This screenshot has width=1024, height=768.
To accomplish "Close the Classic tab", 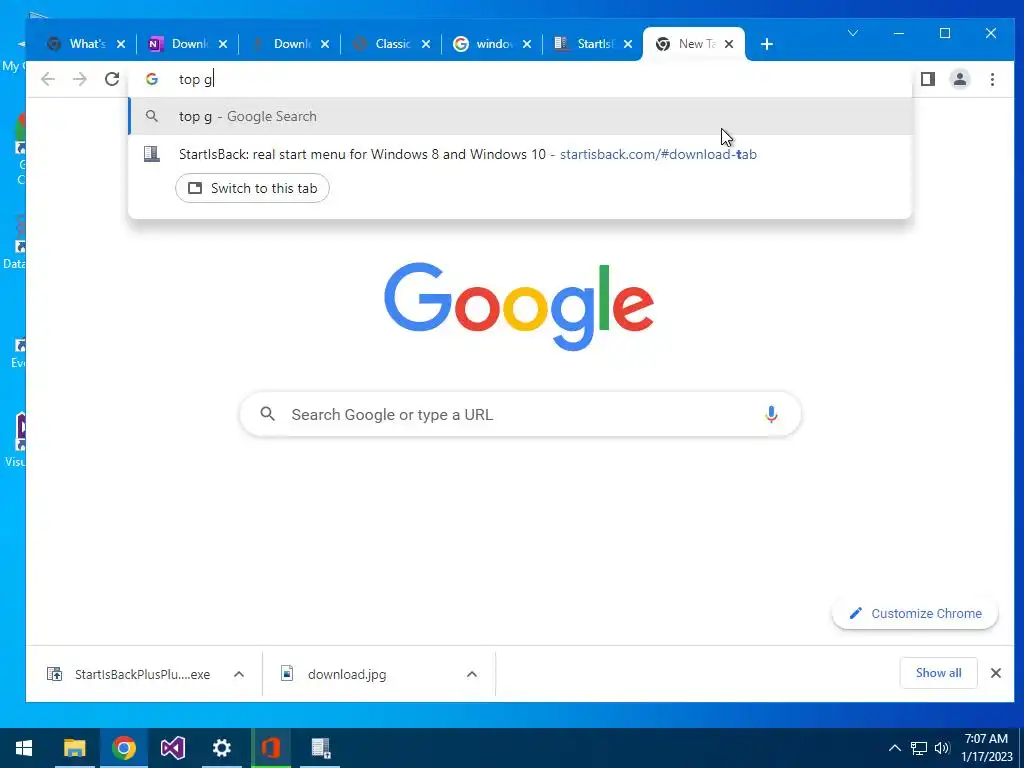I will [x=426, y=44].
